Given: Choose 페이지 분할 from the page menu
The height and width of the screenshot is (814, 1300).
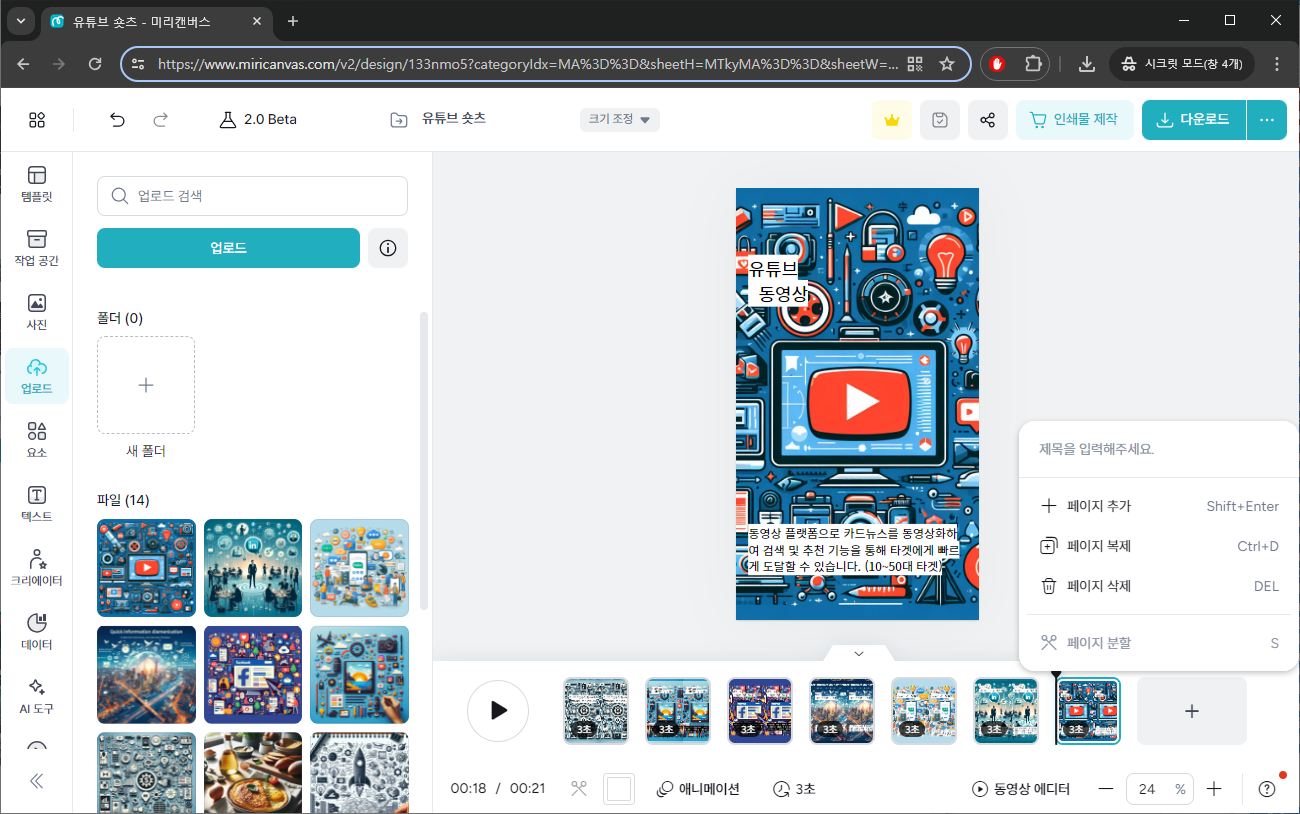Looking at the screenshot, I should click(1158, 643).
